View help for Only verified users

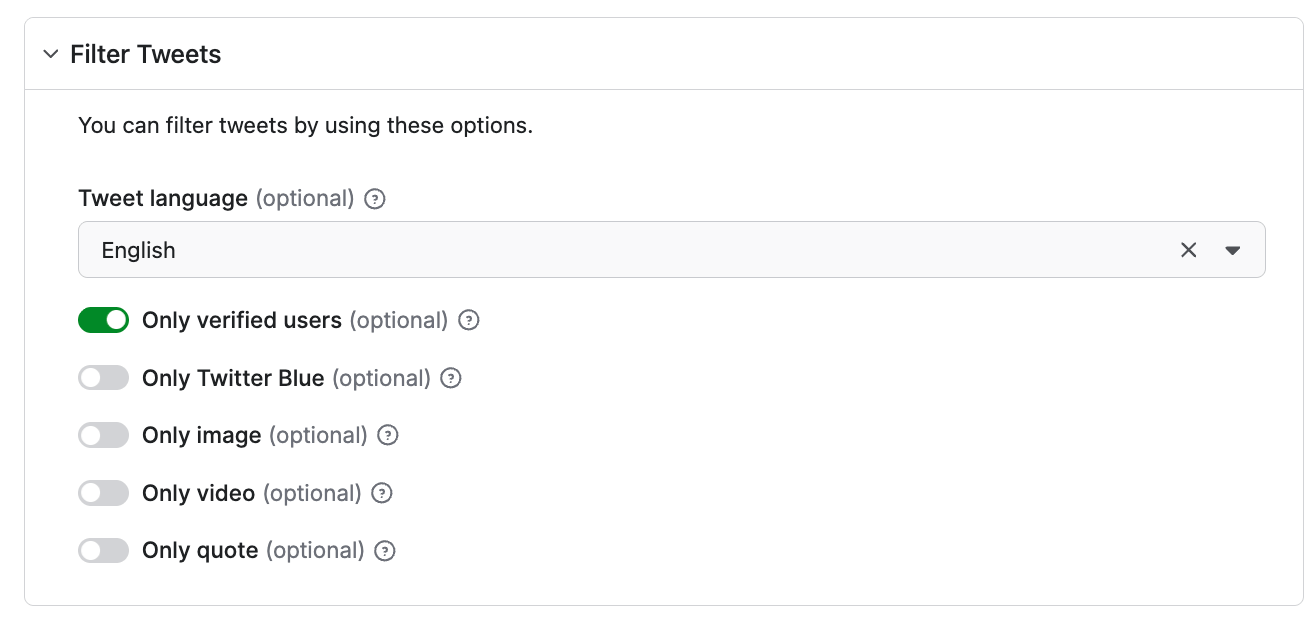(468, 320)
